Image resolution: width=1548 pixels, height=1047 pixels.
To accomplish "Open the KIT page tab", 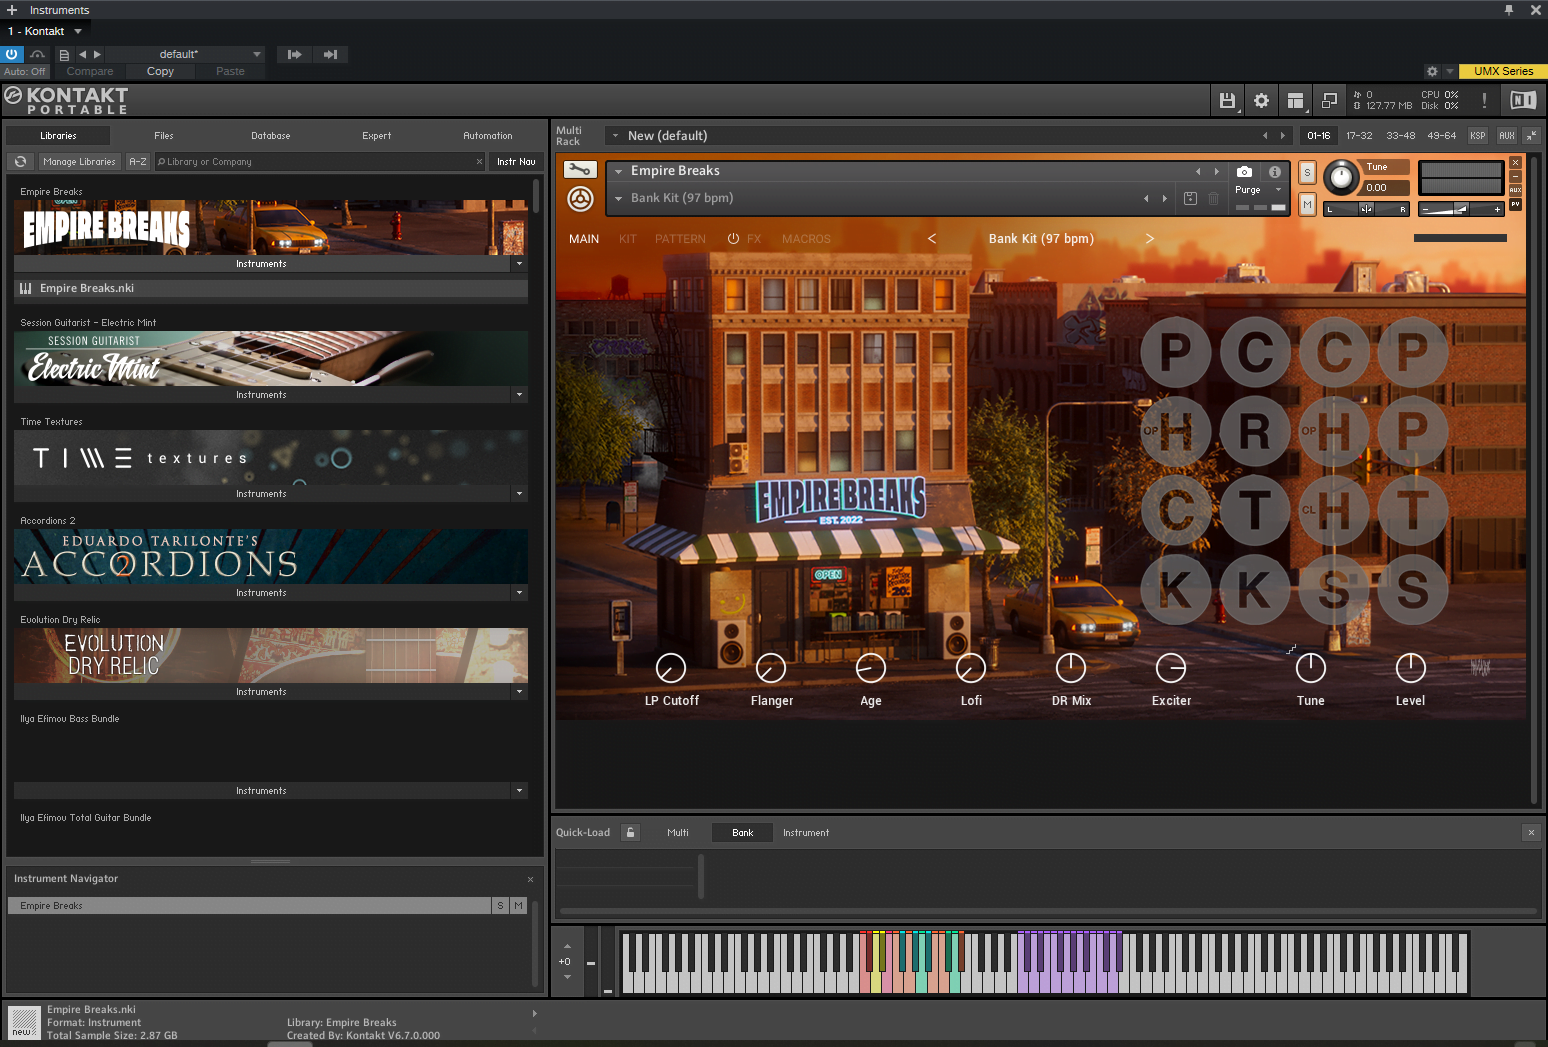I will coord(628,239).
